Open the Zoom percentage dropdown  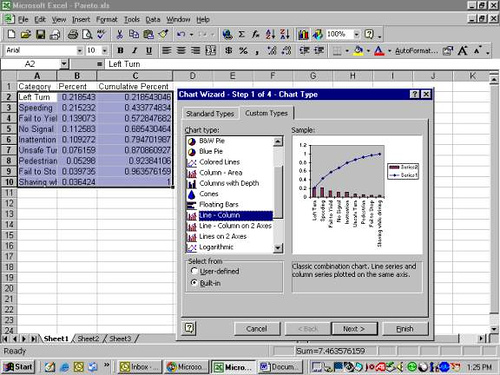[x=357, y=34]
